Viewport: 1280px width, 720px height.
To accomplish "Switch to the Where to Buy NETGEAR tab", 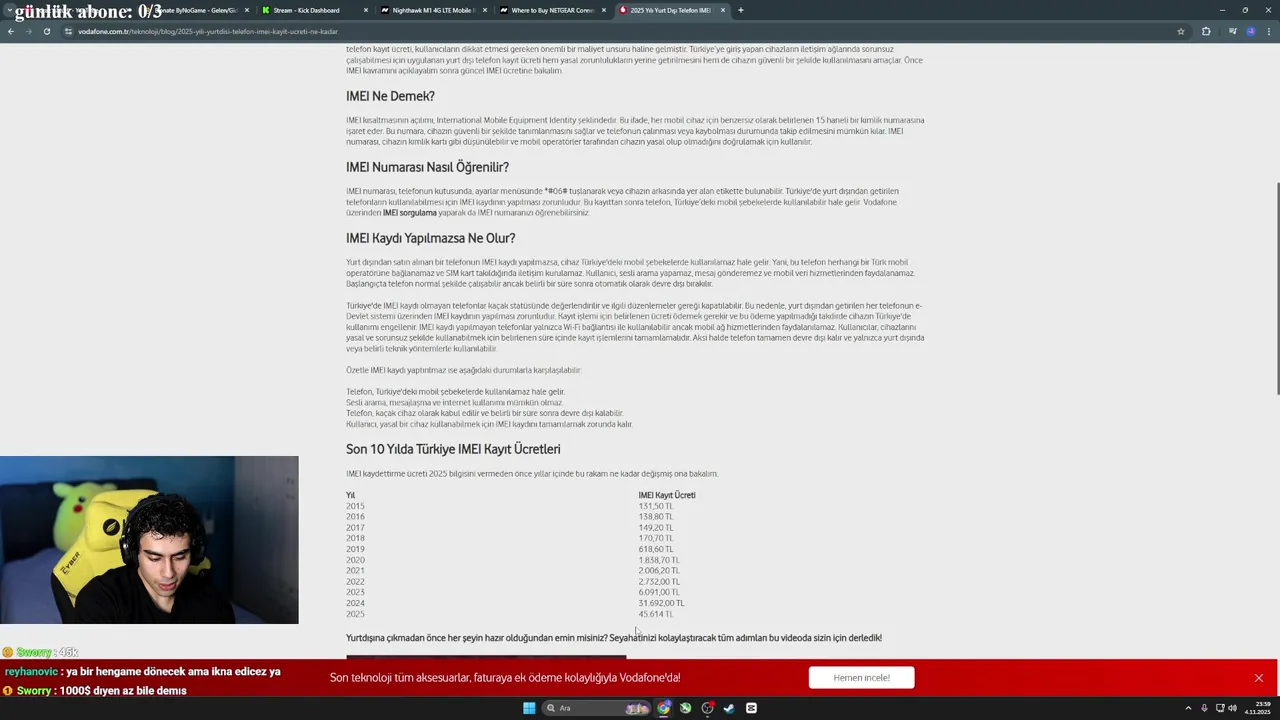I will [x=552, y=10].
